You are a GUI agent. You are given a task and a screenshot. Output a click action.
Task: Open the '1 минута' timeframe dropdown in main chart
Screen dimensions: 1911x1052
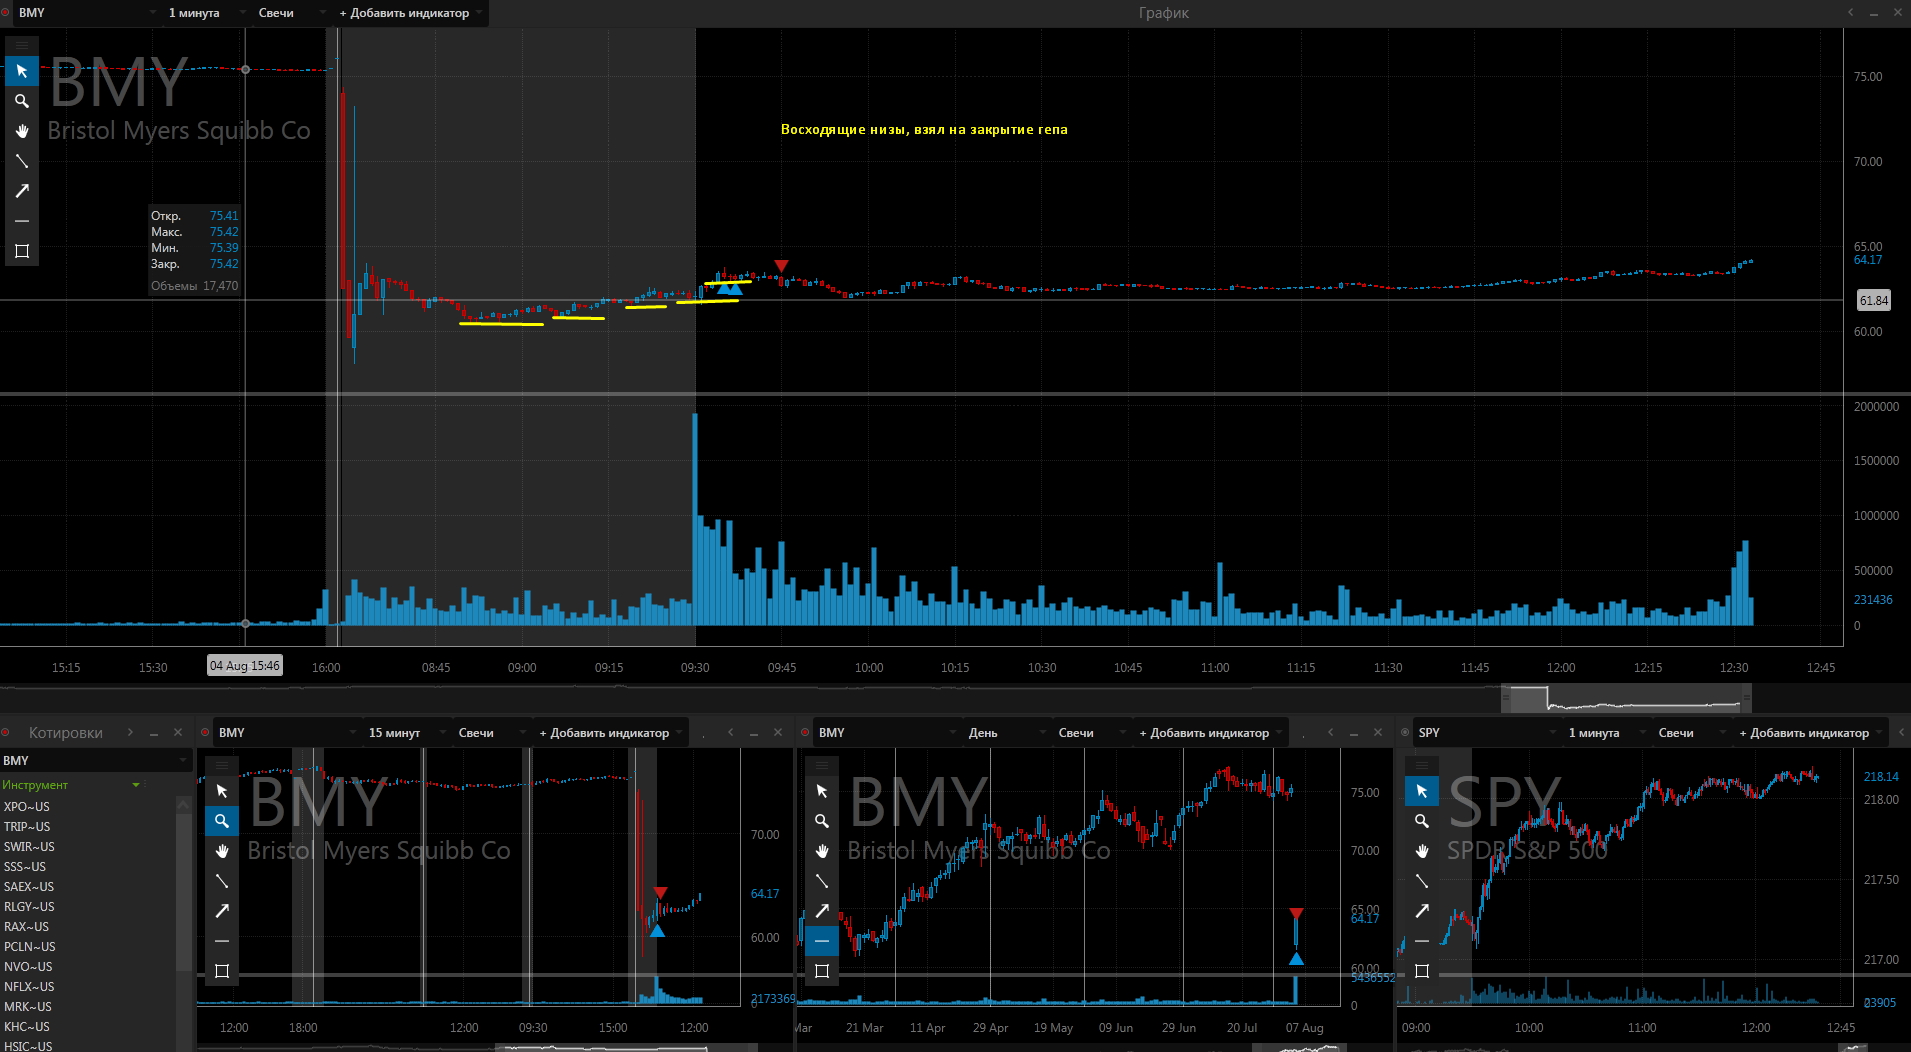(x=205, y=13)
